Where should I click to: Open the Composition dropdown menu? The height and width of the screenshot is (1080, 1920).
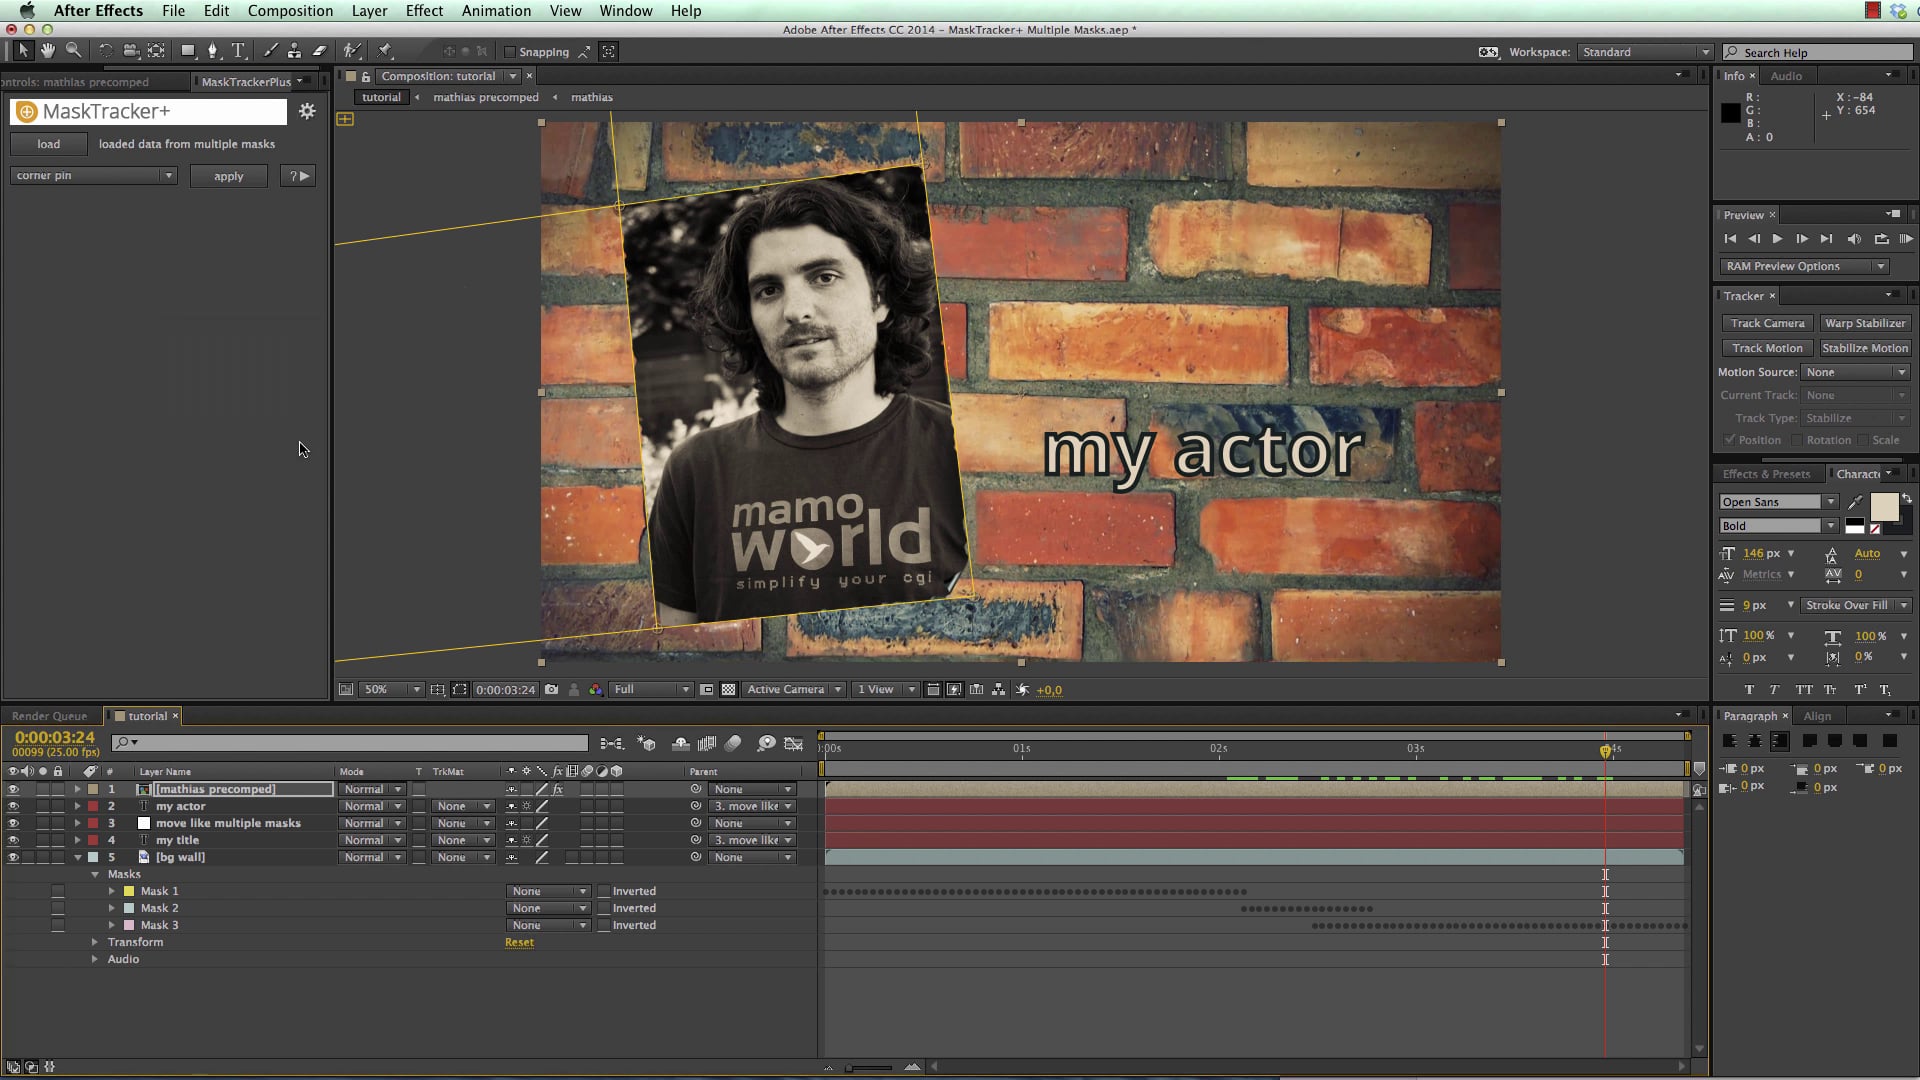click(291, 11)
